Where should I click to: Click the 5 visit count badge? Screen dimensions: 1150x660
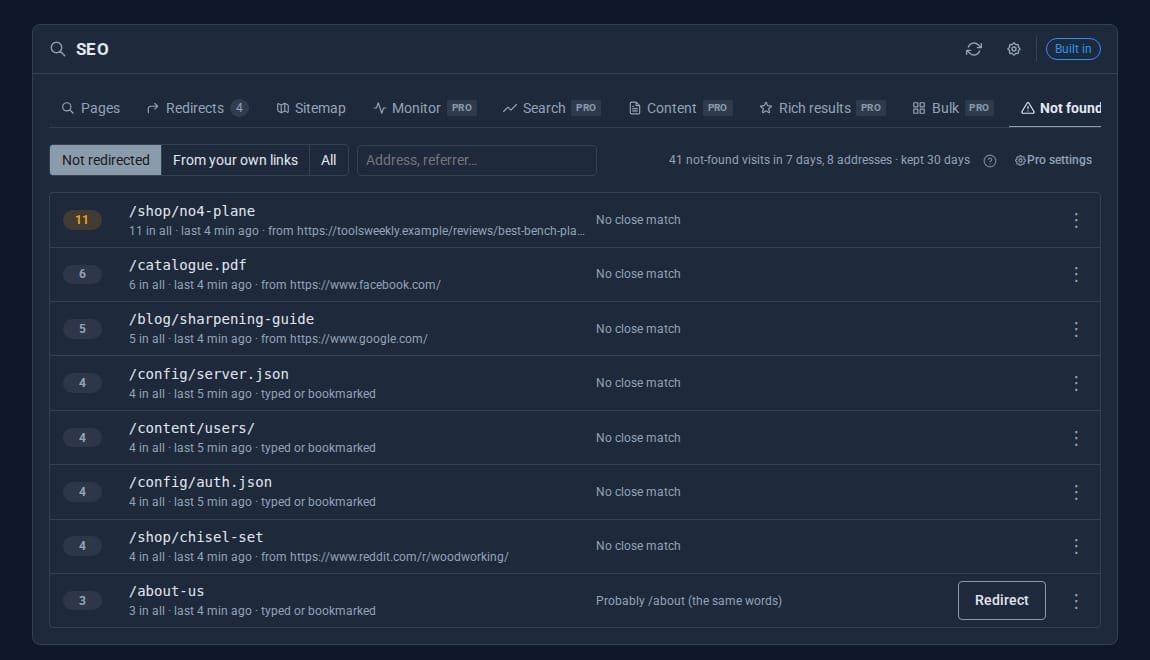[82, 329]
